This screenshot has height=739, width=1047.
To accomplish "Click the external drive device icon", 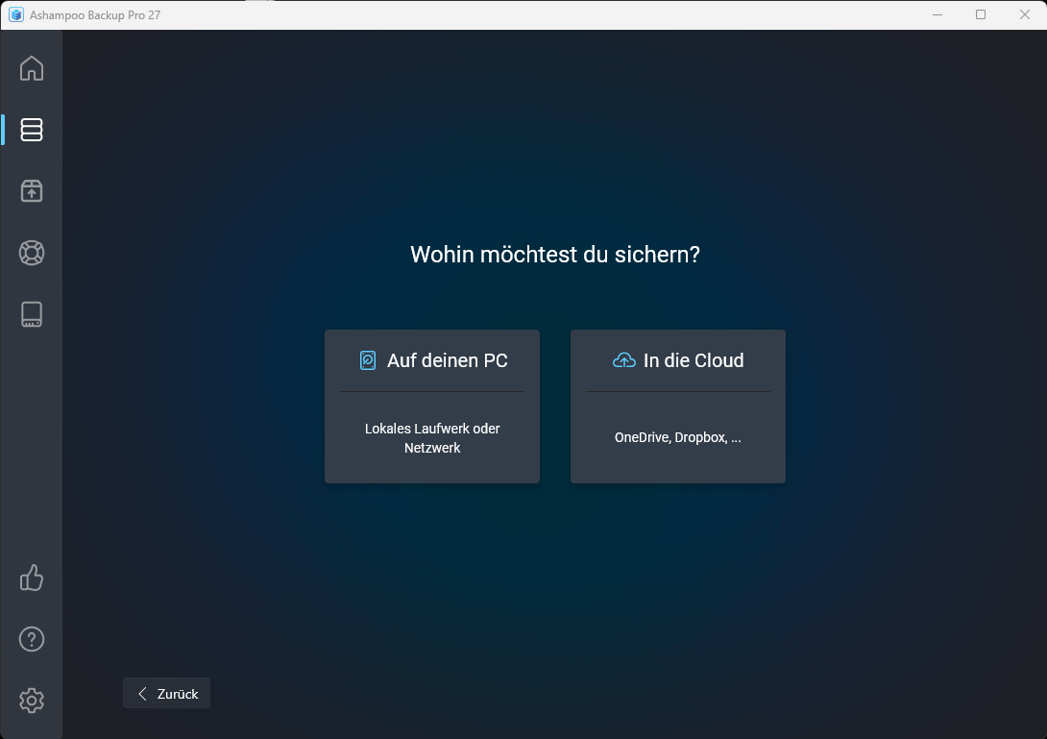I will (31, 314).
